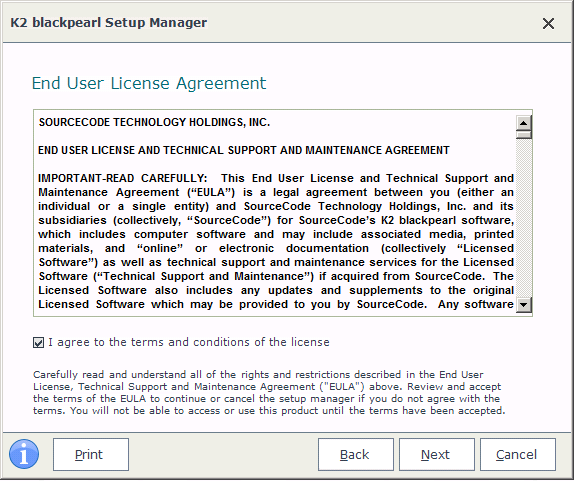Click the scroll down arrow in EULA box
Screen dimensions: 574x481
[x=523, y=305]
